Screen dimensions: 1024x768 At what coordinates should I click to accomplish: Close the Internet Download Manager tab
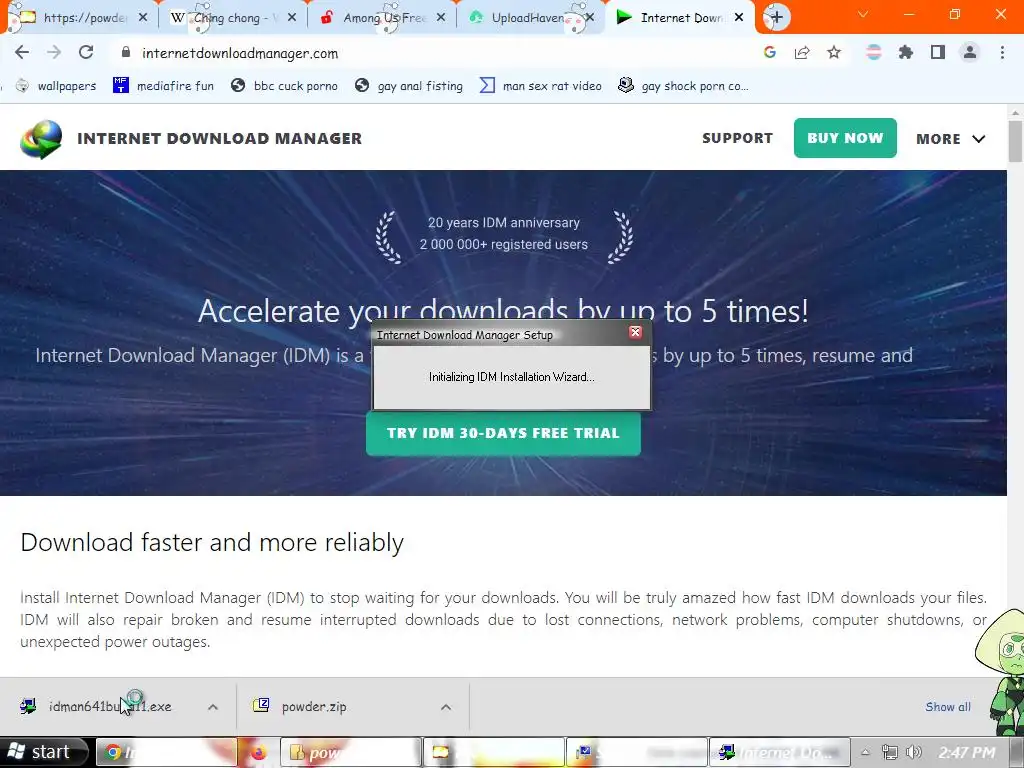[x=739, y=18]
